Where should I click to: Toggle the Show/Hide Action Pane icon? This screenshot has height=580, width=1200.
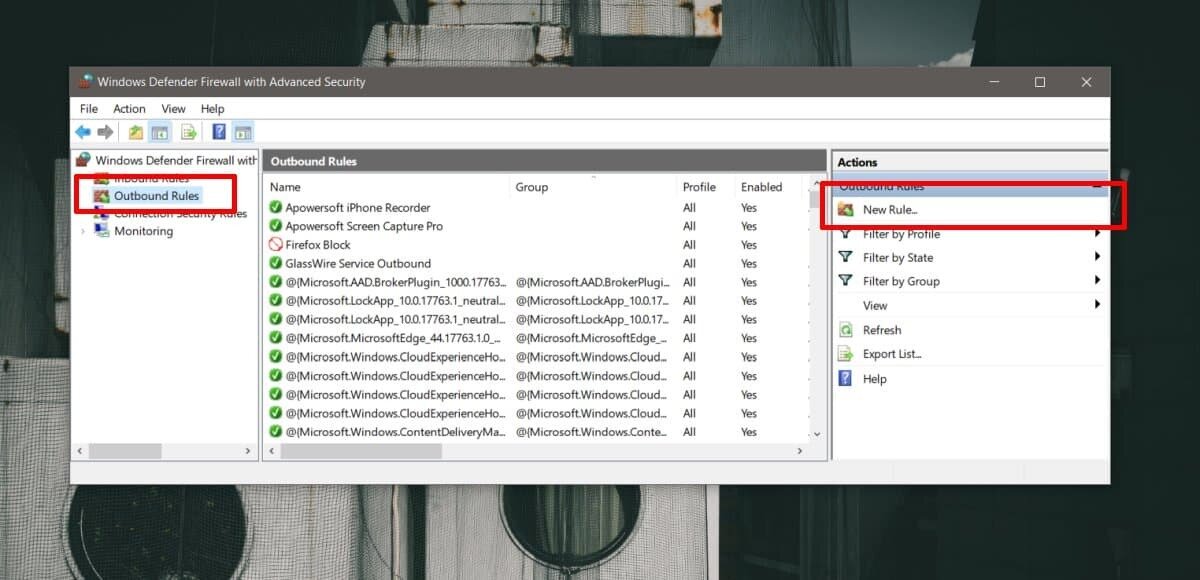coord(243,132)
